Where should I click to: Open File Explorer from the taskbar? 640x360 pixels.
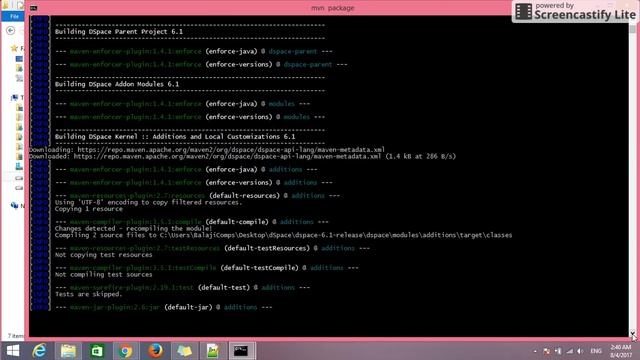(68, 351)
